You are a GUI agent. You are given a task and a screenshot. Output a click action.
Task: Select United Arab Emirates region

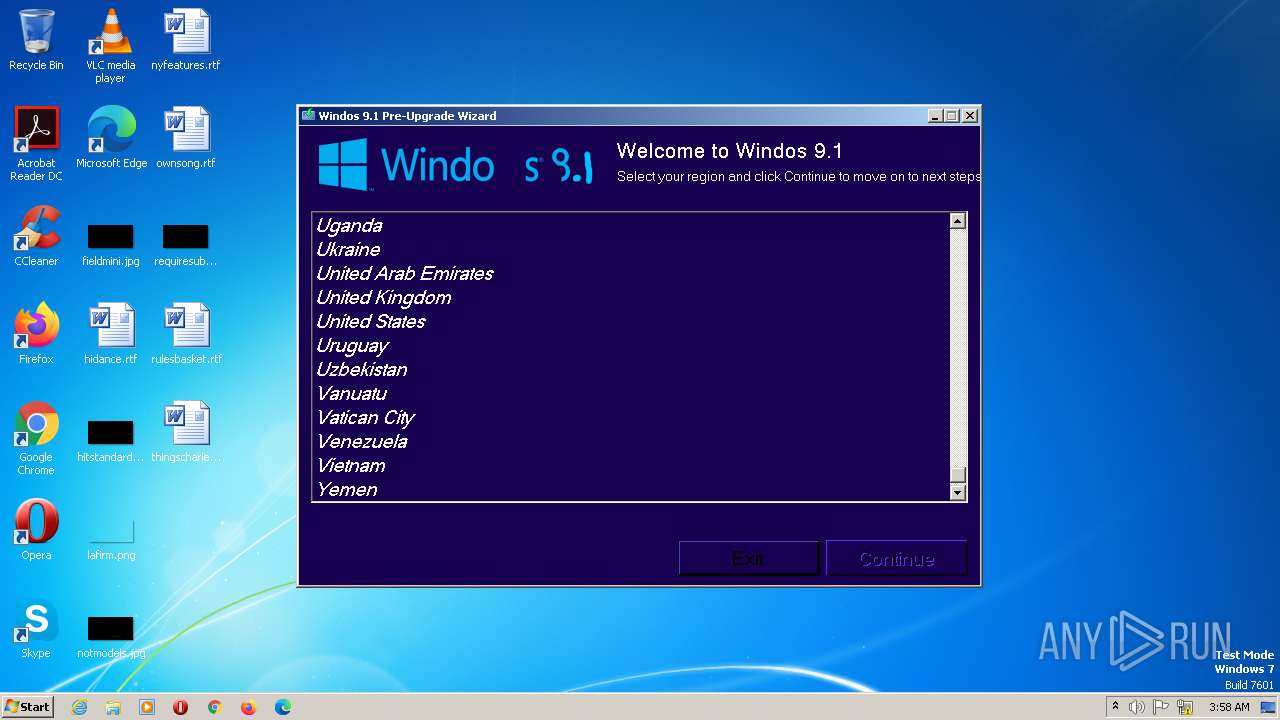630,274
